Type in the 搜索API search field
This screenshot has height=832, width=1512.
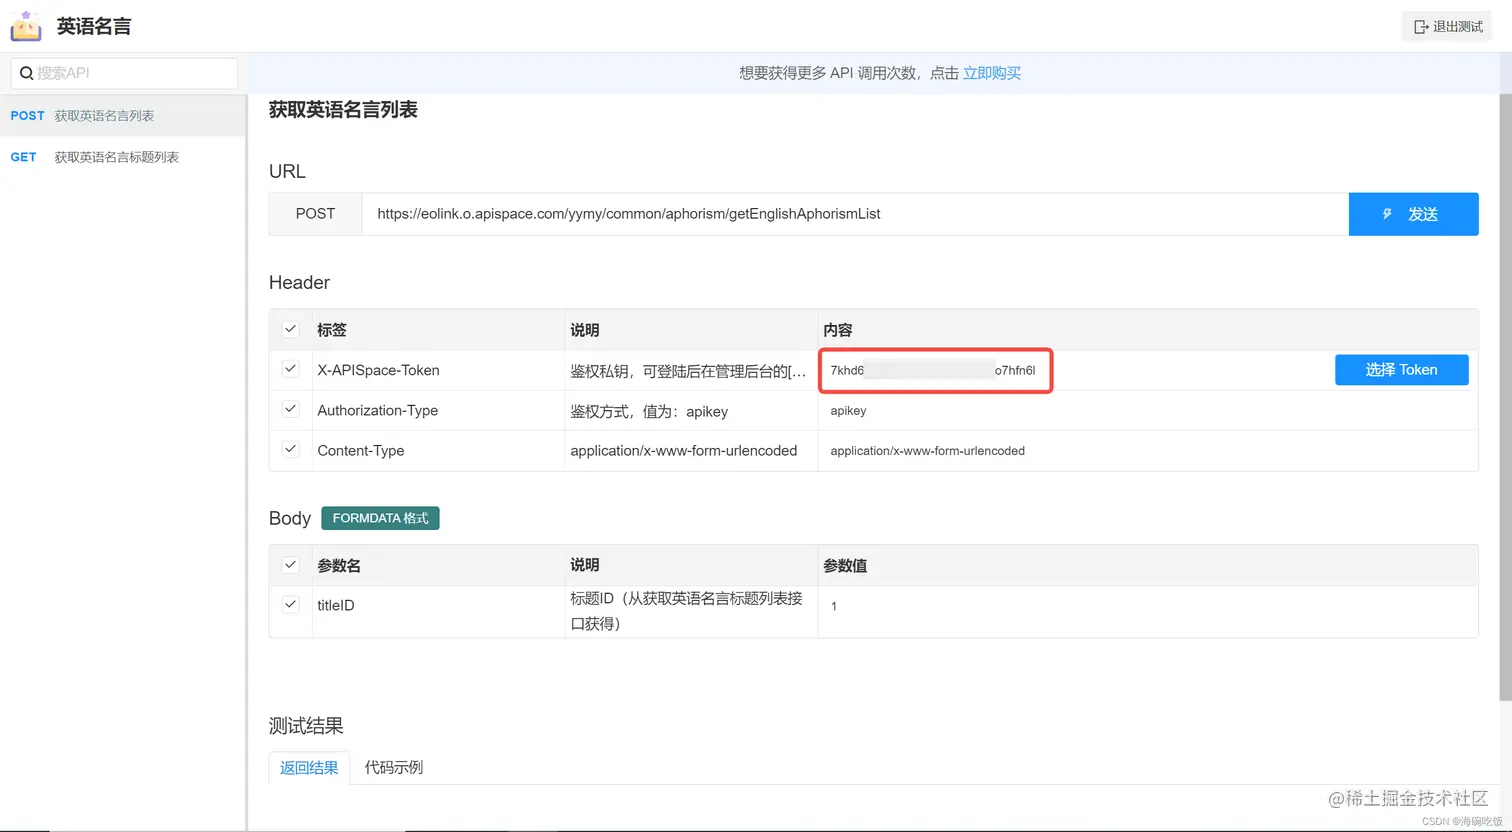(124, 73)
